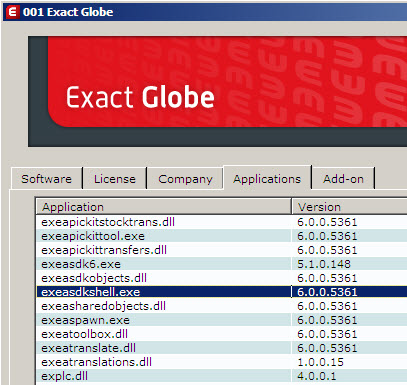Select the exeatoolbox.dll row
407x385 pixels.
[x=222, y=334]
